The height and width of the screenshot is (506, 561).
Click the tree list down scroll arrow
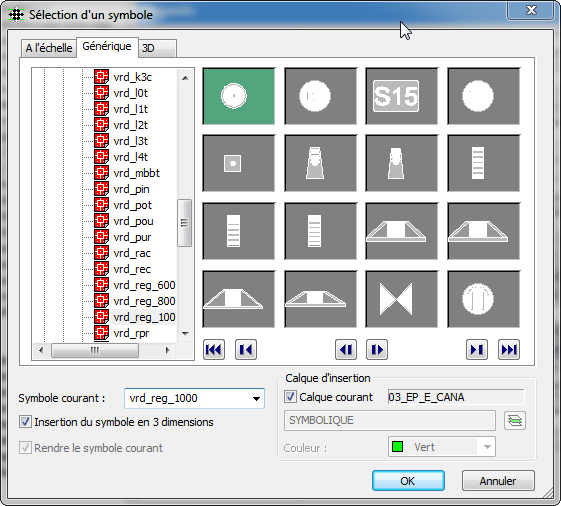[185, 334]
